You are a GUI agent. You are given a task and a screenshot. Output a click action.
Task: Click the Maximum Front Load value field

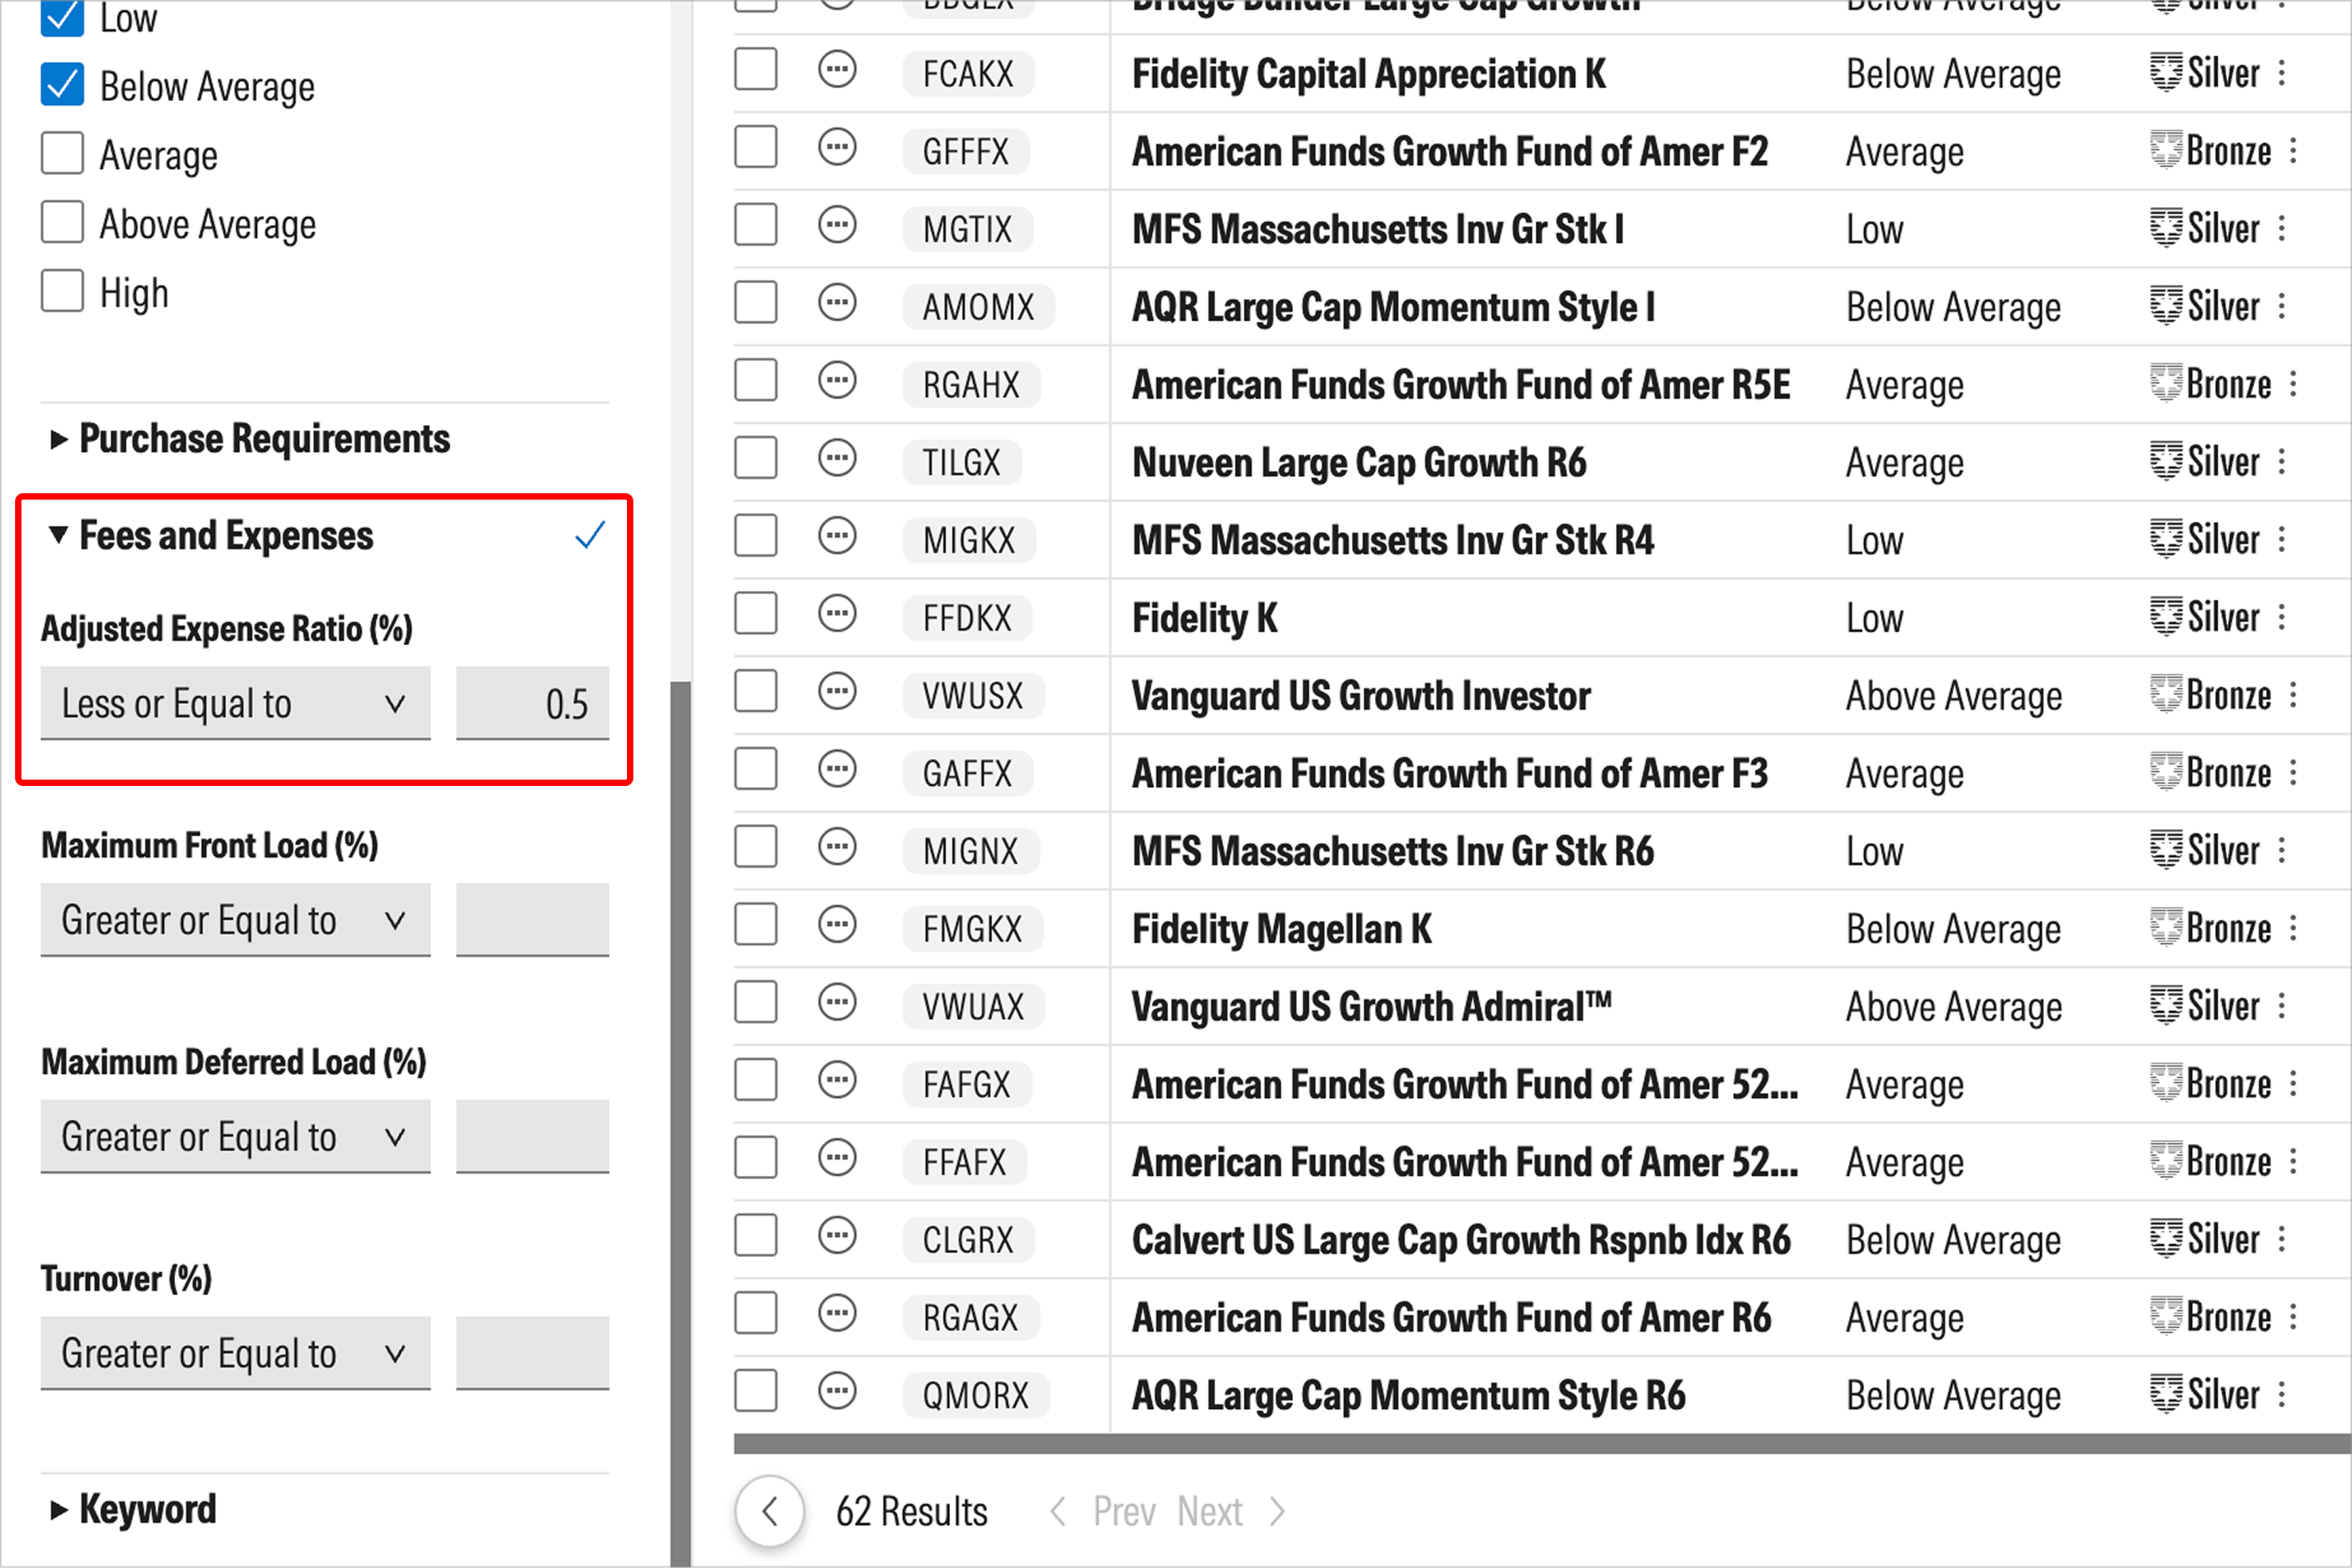532,920
